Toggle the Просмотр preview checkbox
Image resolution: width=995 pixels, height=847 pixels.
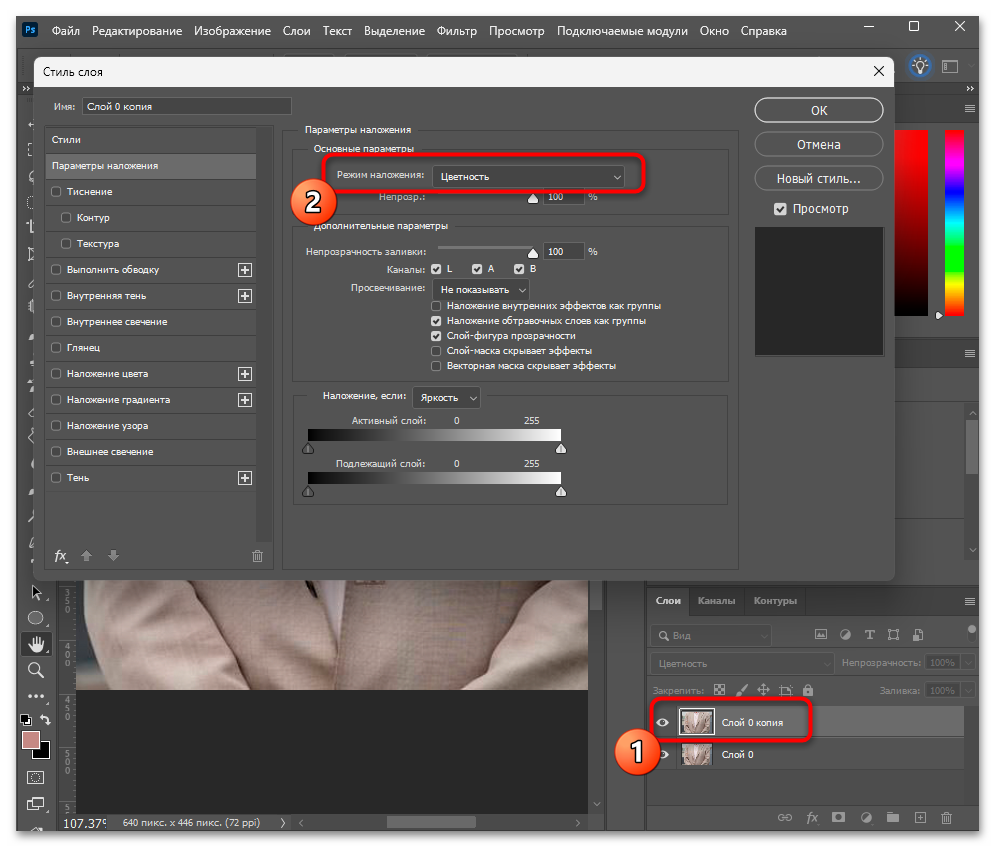[x=780, y=209]
